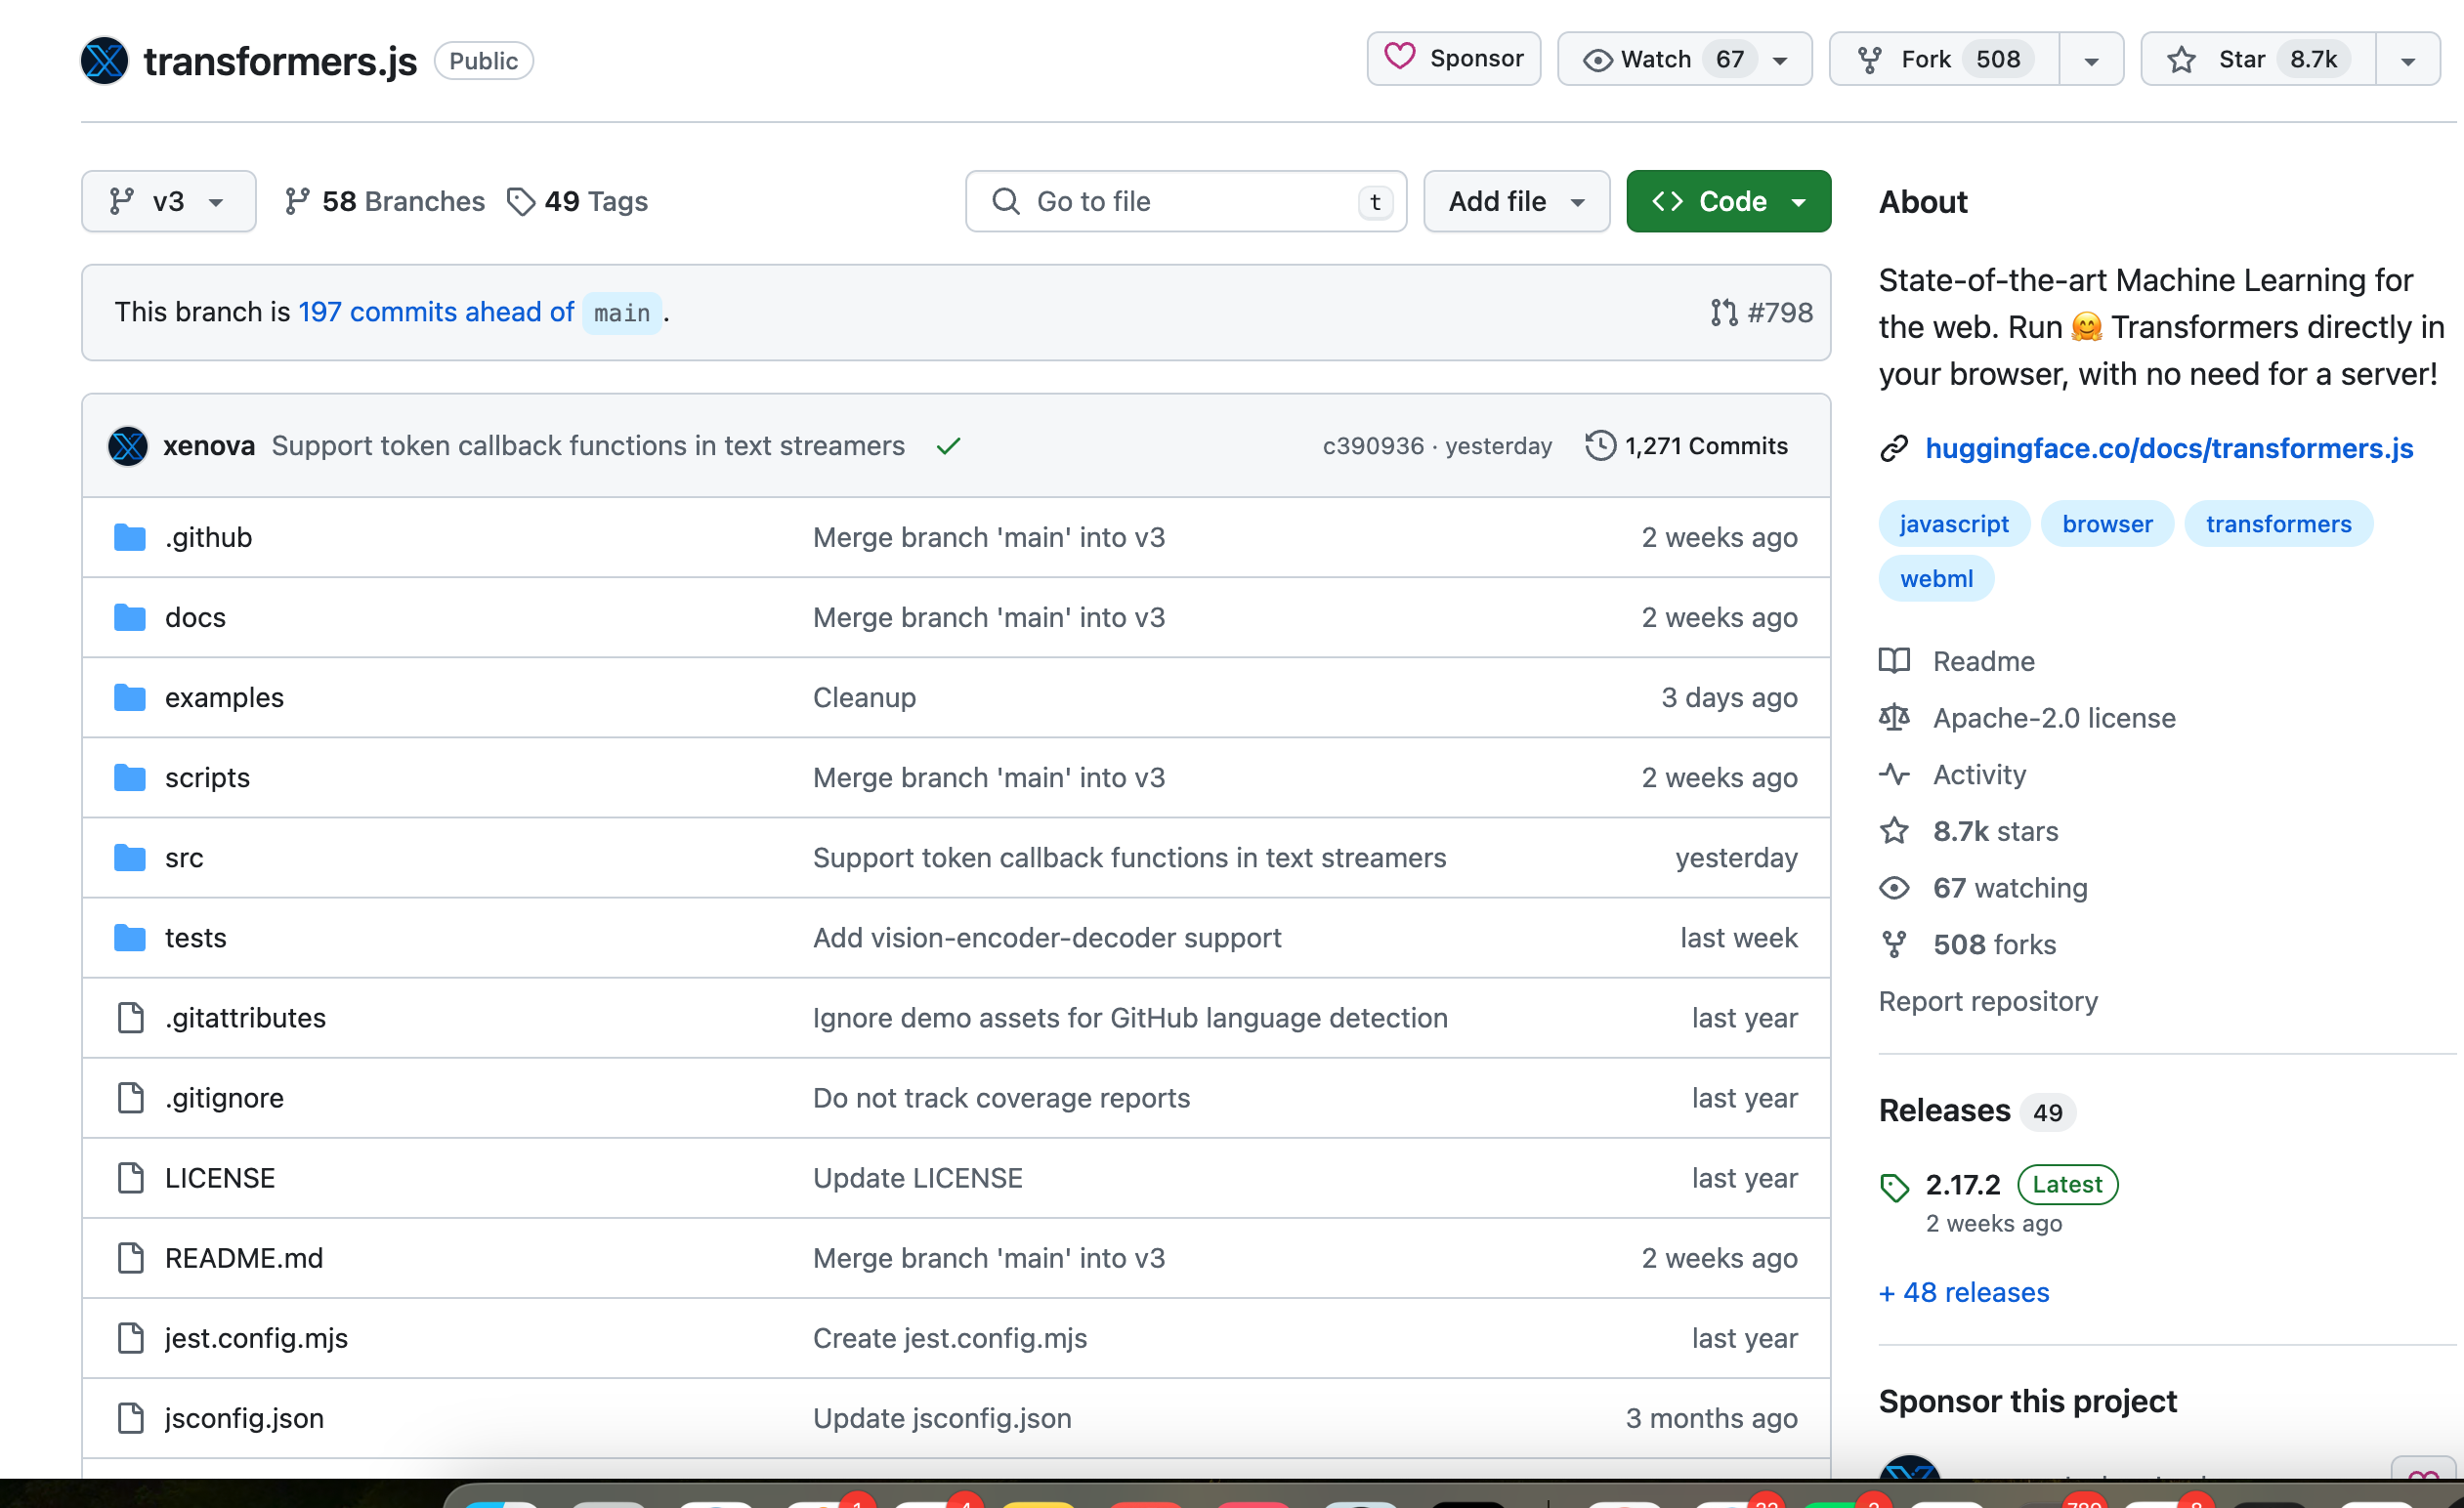Expand the green Code dropdown
The image size is (2464, 1508).
tap(1728, 201)
